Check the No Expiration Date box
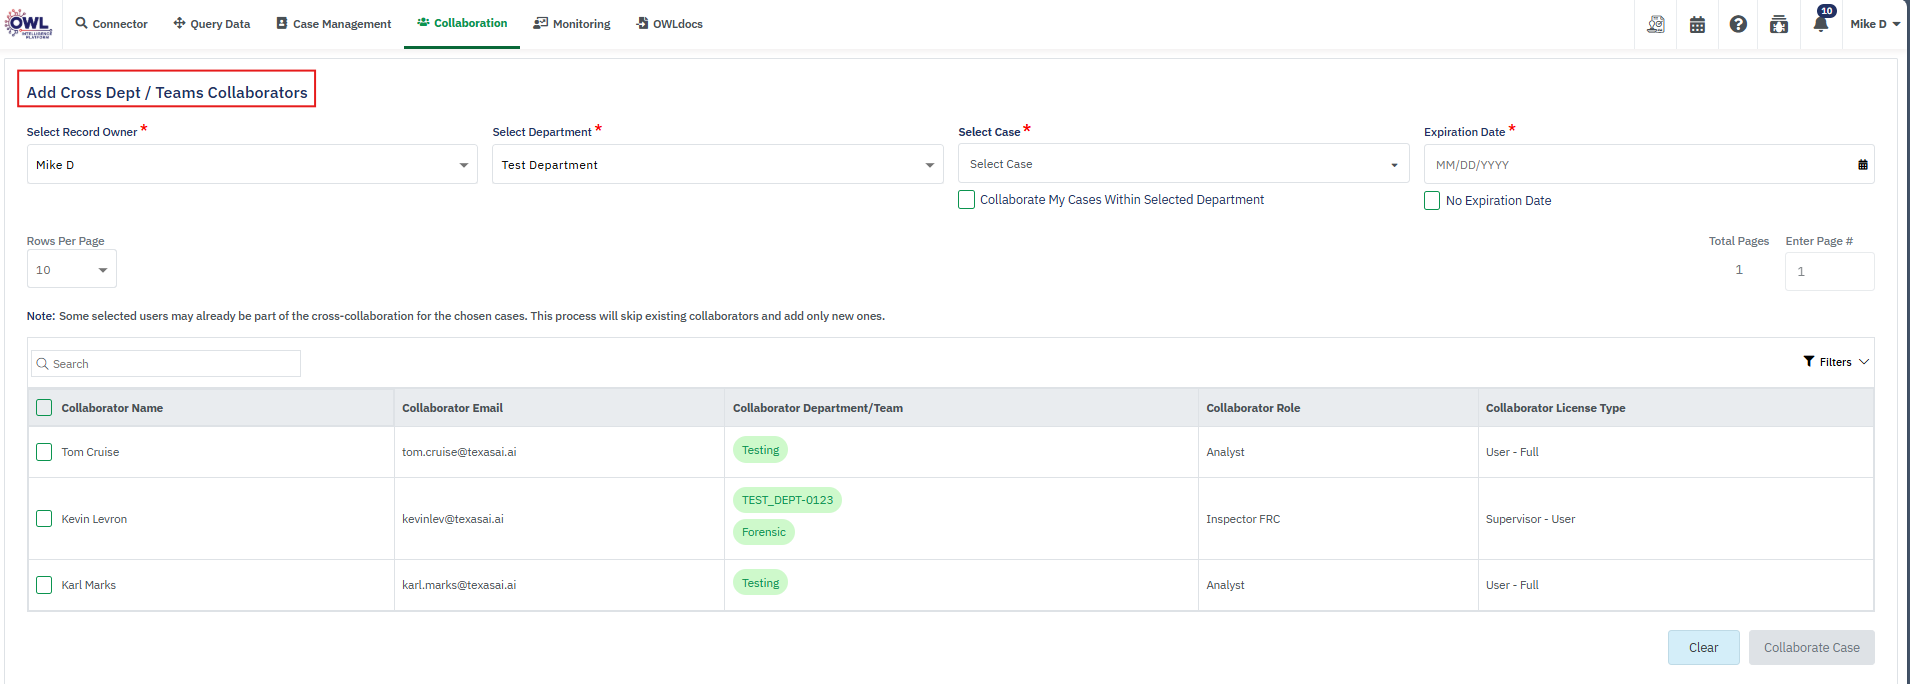 coord(1432,201)
